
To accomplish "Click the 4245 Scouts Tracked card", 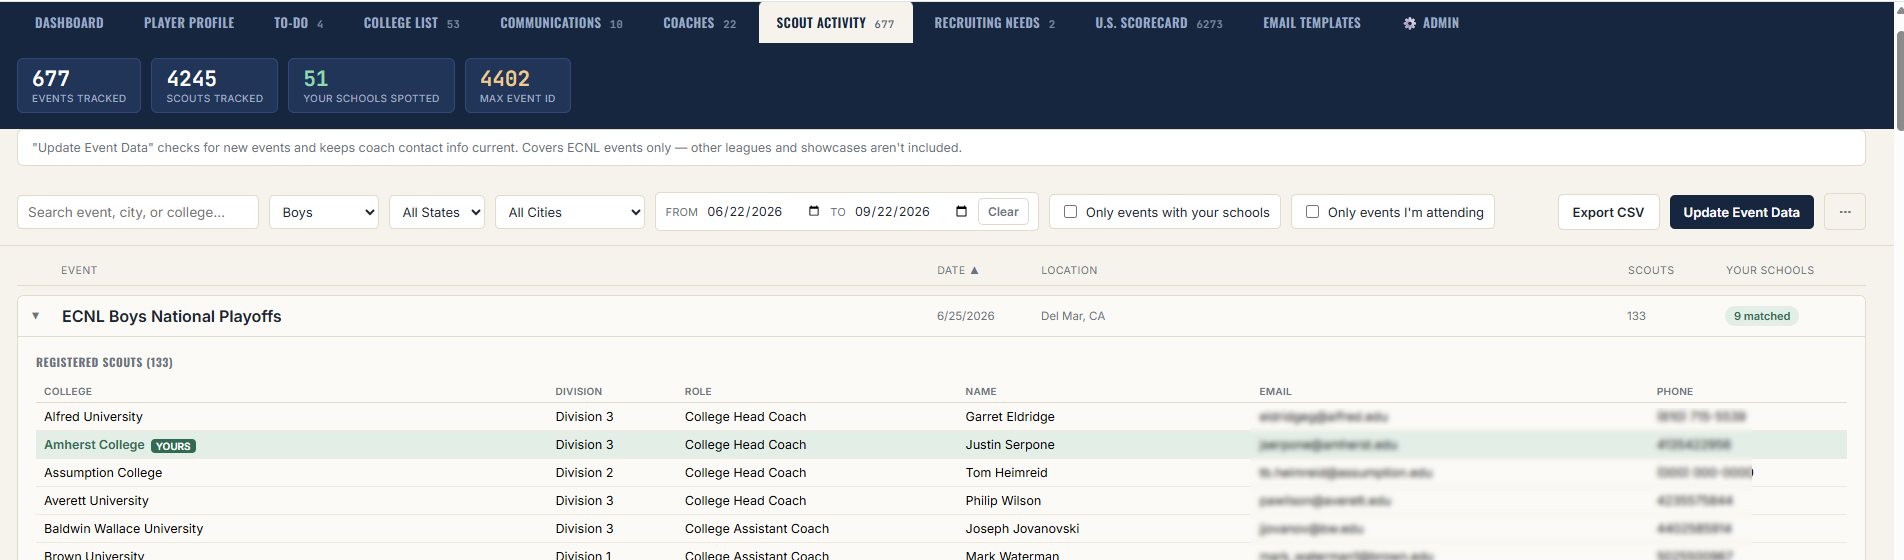I will click(214, 85).
